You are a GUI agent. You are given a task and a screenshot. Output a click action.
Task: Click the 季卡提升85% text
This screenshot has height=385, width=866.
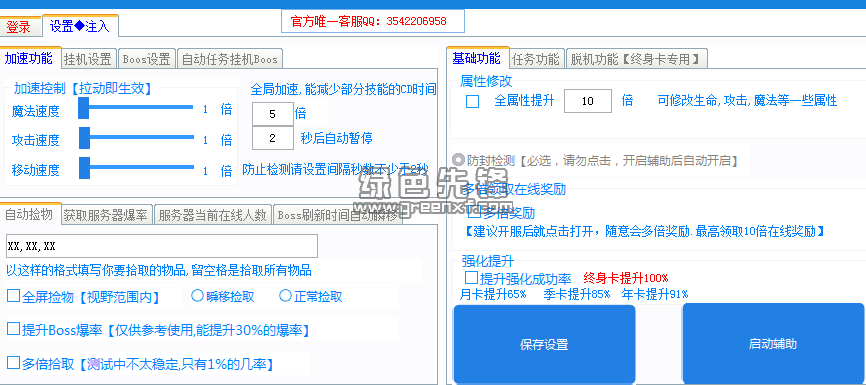pyautogui.click(x=577, y=294)
